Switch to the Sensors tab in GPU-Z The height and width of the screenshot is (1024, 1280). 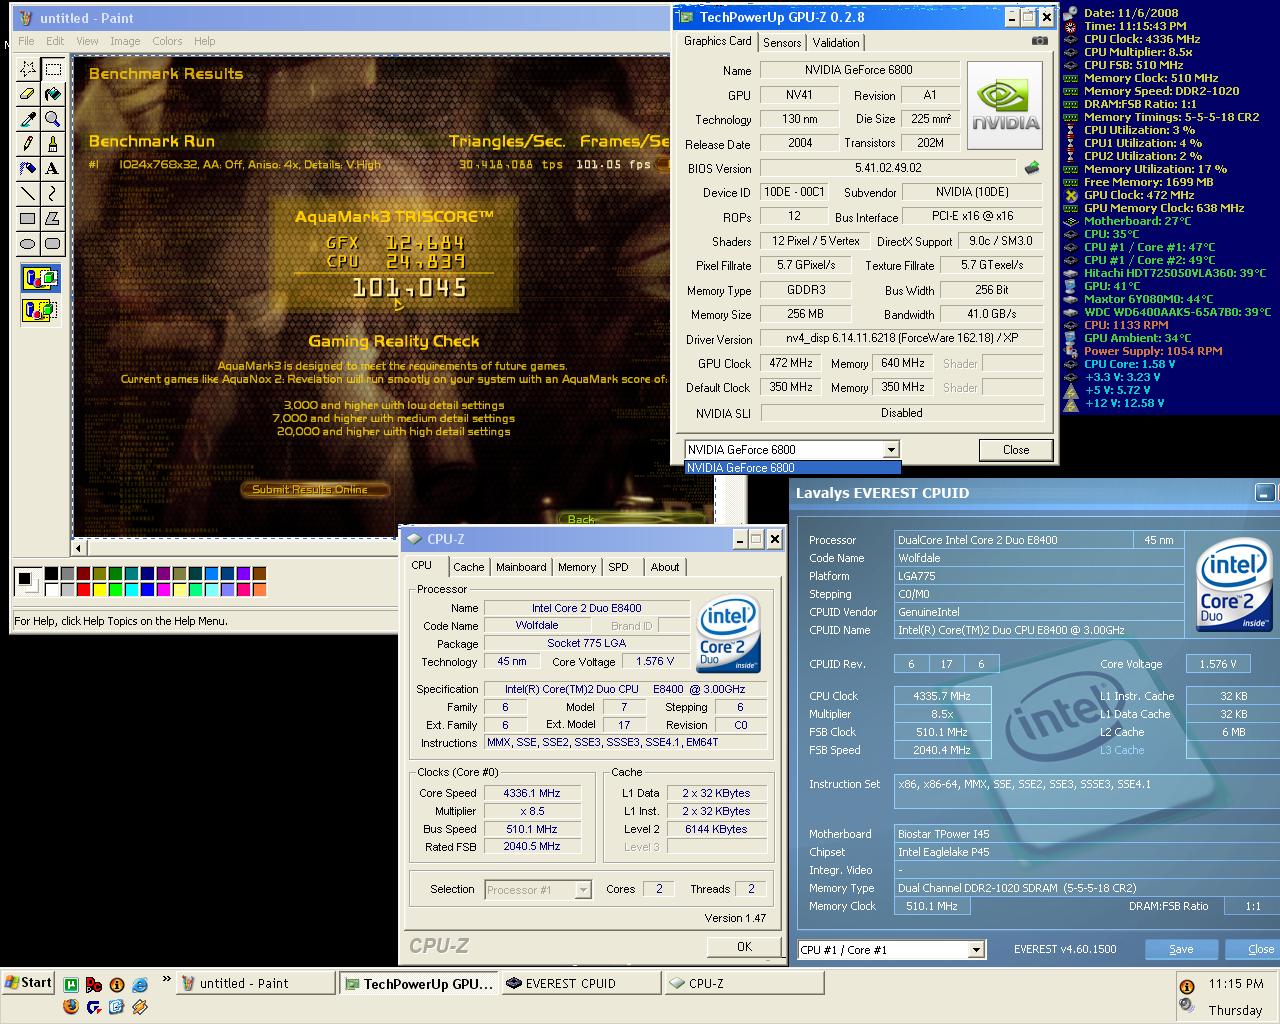pyautogui.click(x=782, y=42)
